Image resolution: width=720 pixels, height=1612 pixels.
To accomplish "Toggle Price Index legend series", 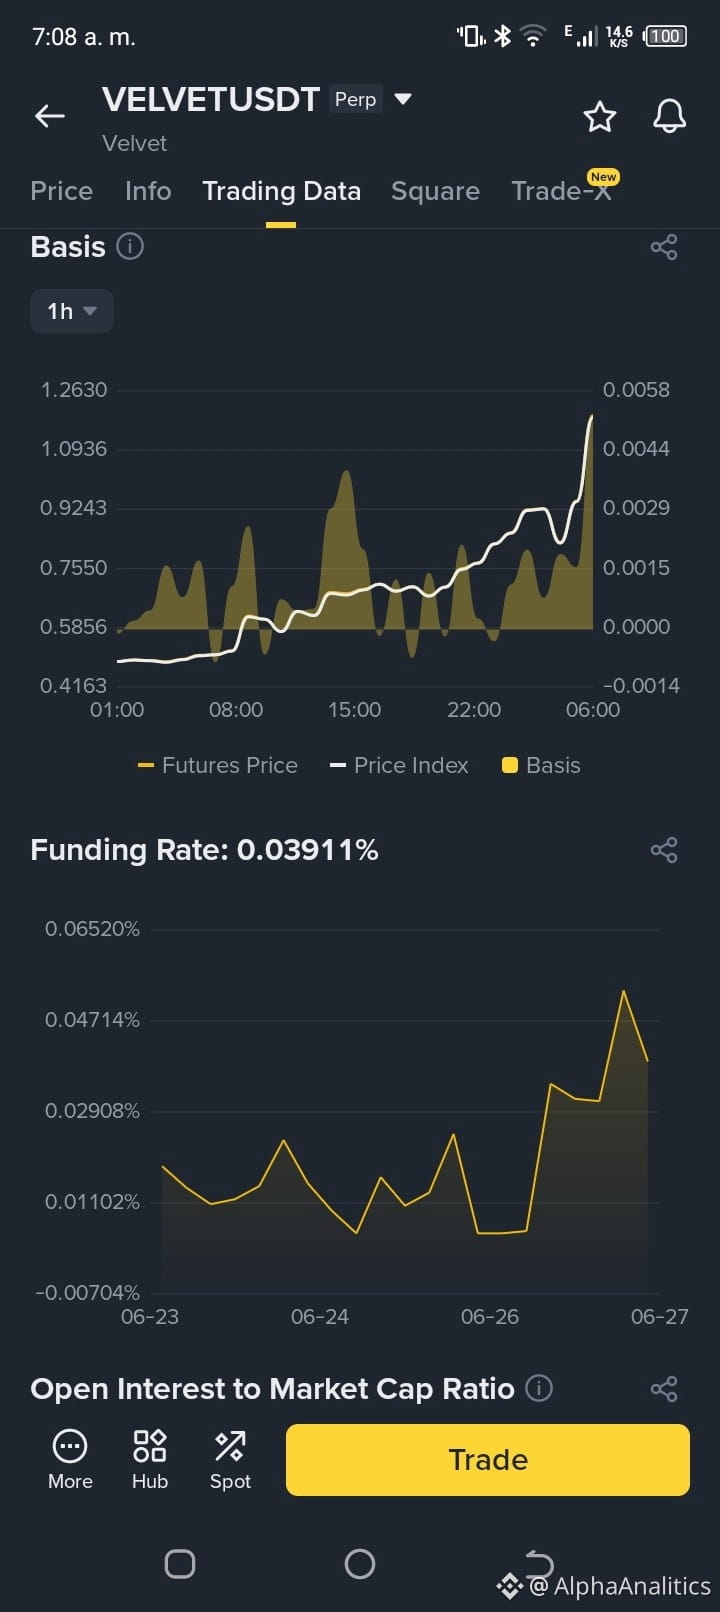I will tap(399, 765).
